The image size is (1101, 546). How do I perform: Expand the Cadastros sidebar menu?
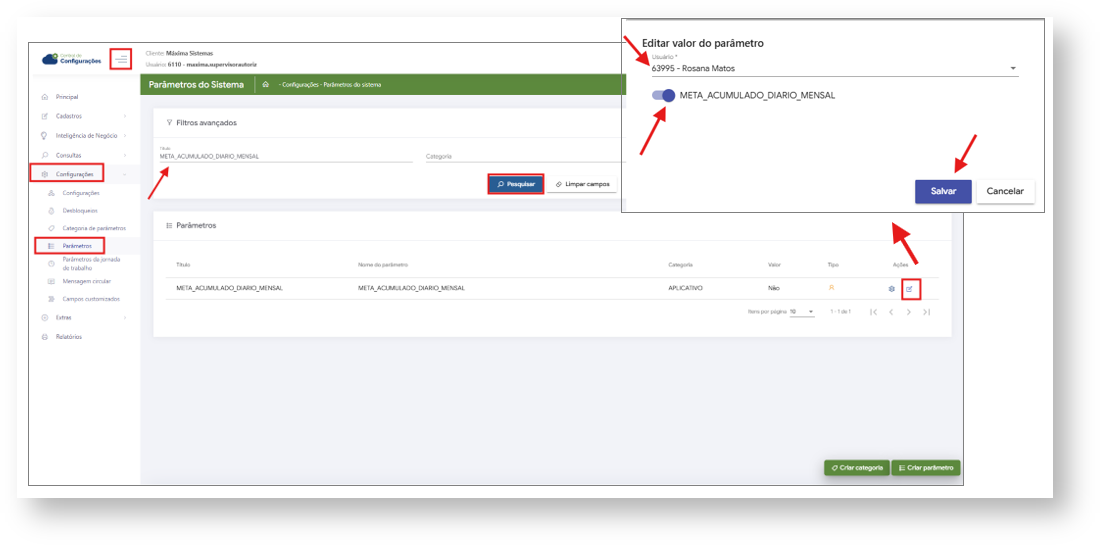point(84,116)
